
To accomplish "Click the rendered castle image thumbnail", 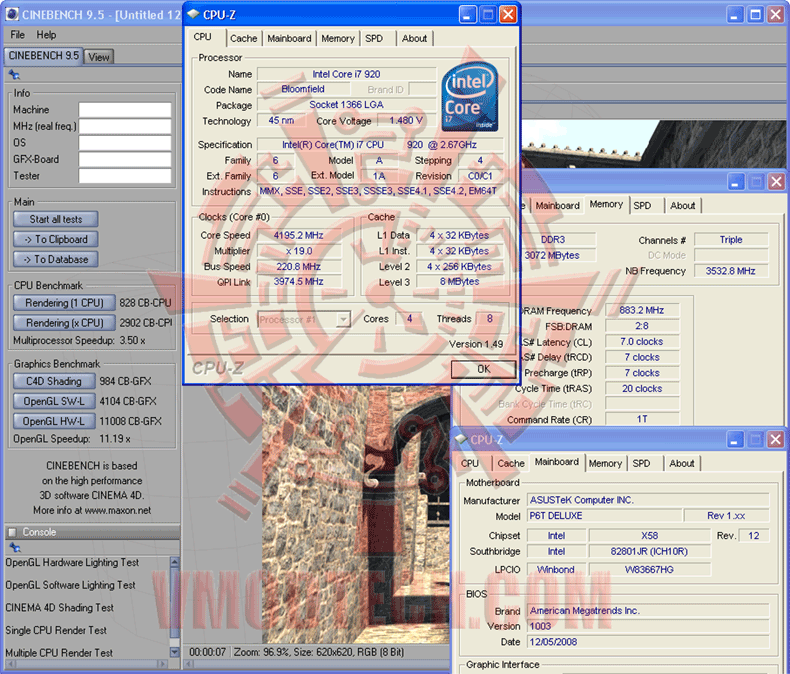I will pyautogui.click(x=356, y=514).
